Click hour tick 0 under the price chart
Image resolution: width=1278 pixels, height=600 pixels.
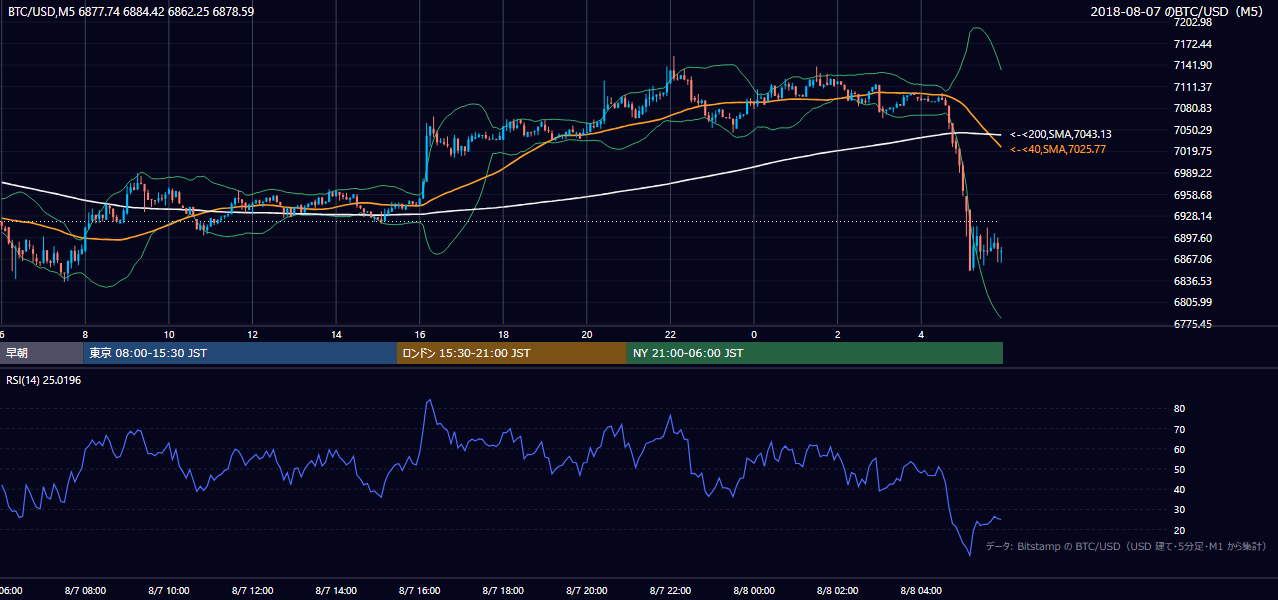(x=754, y=335)
